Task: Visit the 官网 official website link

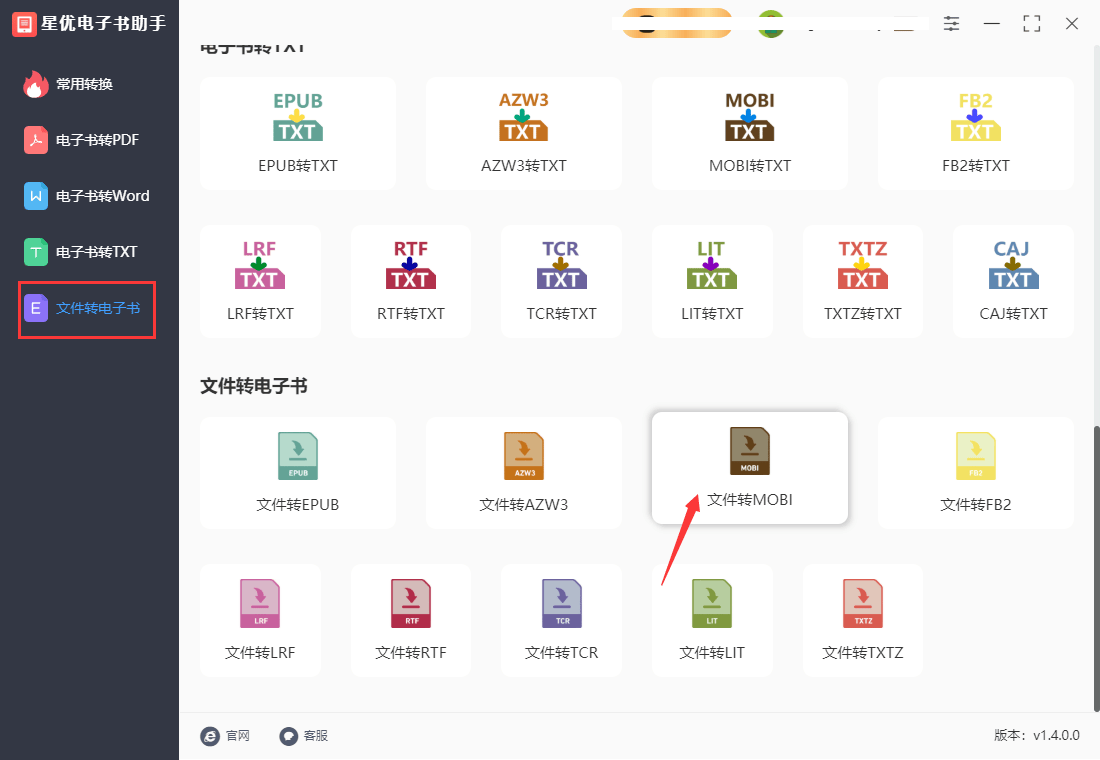Action: [226, 735]
